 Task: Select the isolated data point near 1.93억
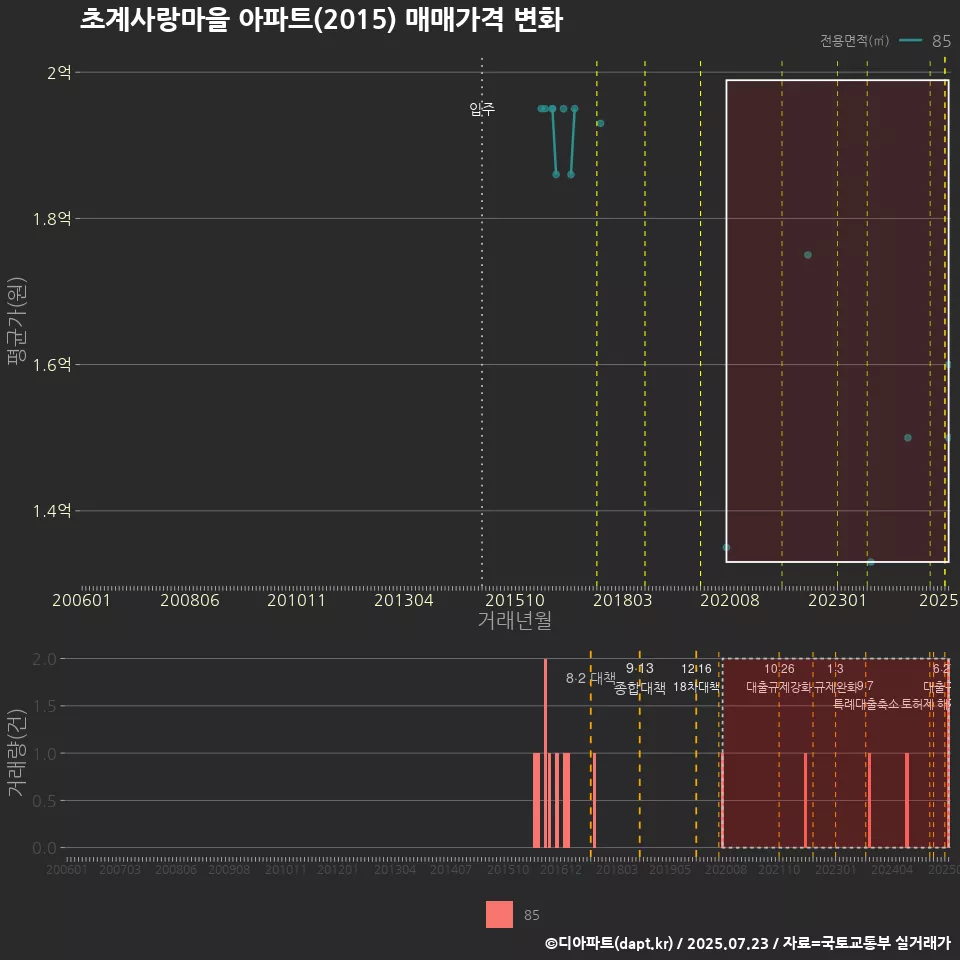tap(601, 124)
